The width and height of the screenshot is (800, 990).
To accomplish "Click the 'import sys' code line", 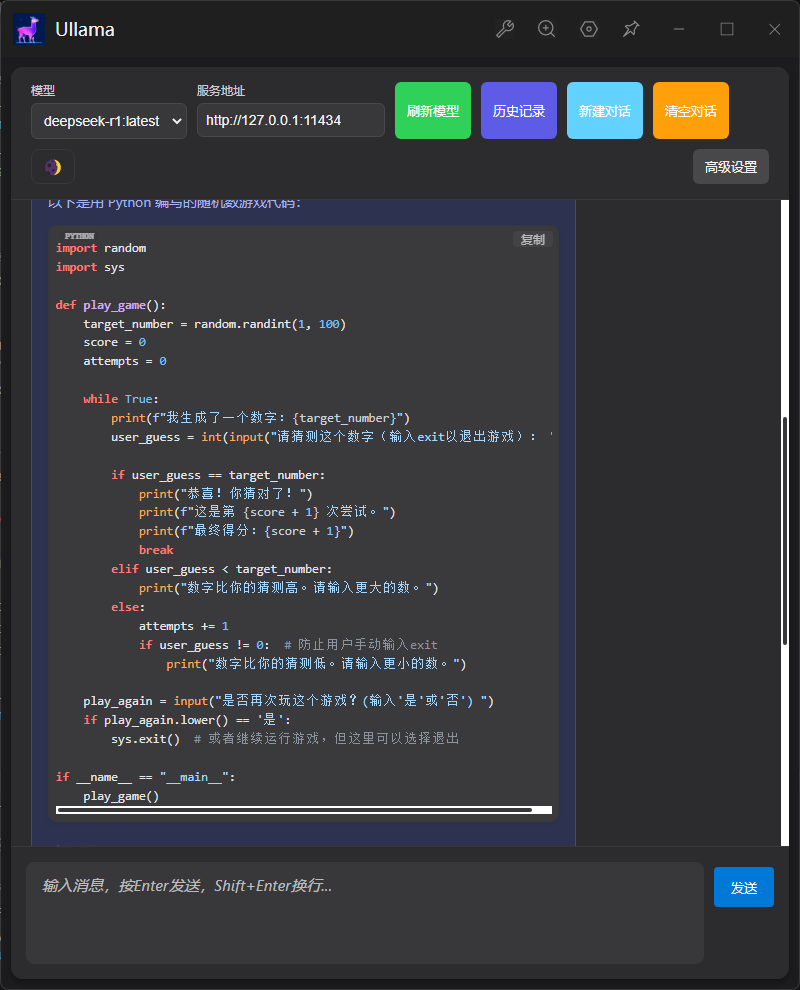I will pyautogui.click(x=90, y=267).
